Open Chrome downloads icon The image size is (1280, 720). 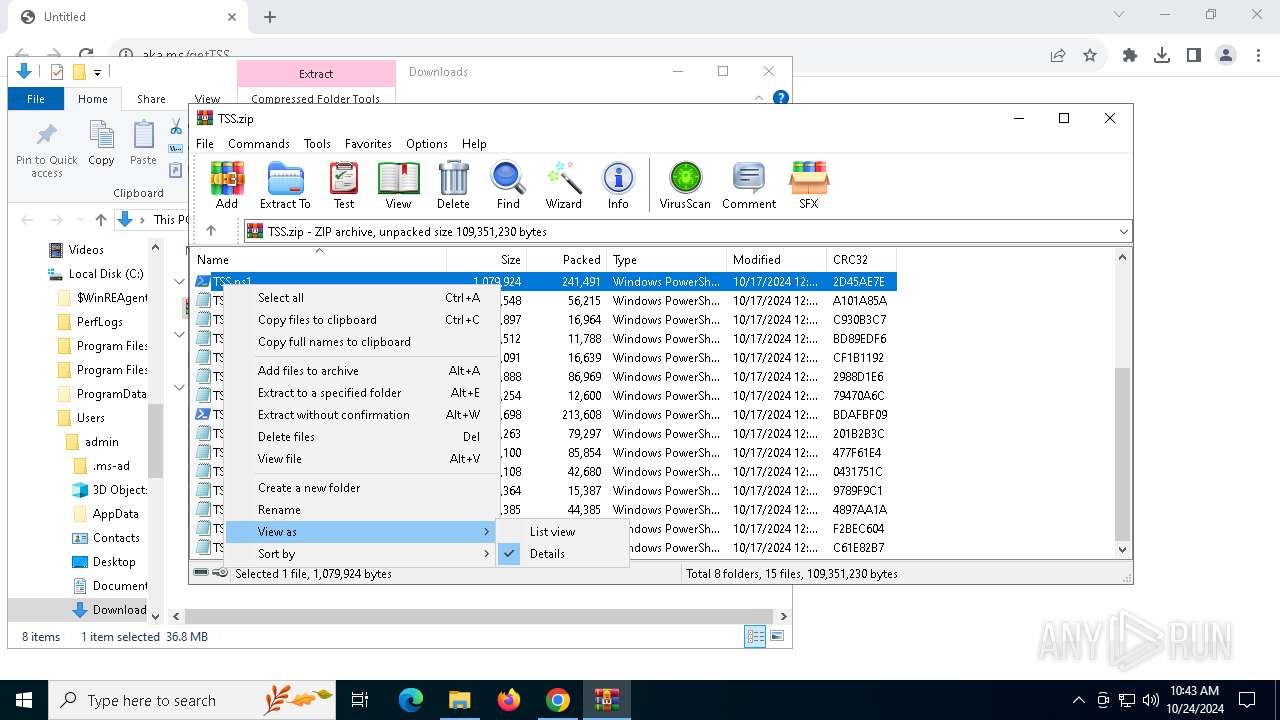1162,56
